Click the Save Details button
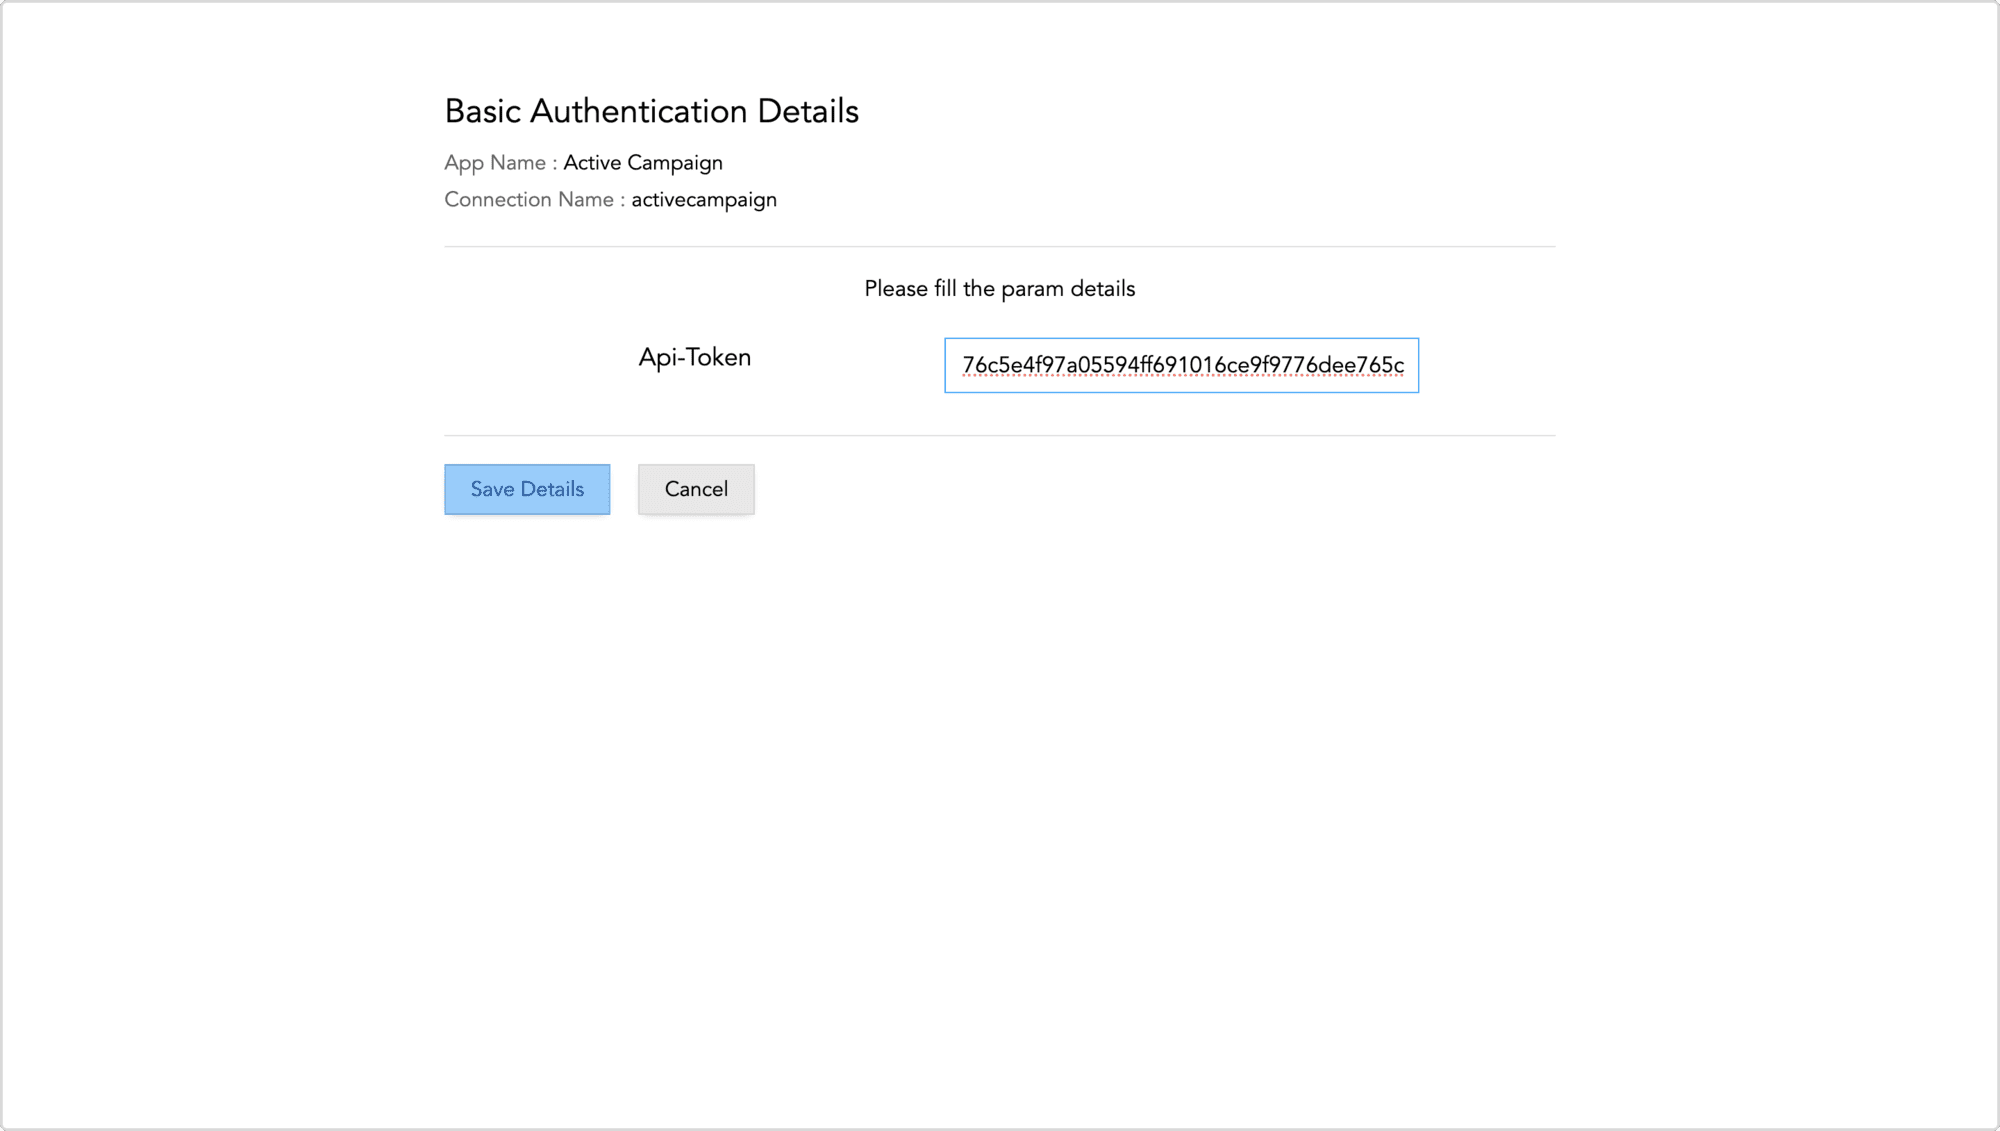 pos(527,489)
